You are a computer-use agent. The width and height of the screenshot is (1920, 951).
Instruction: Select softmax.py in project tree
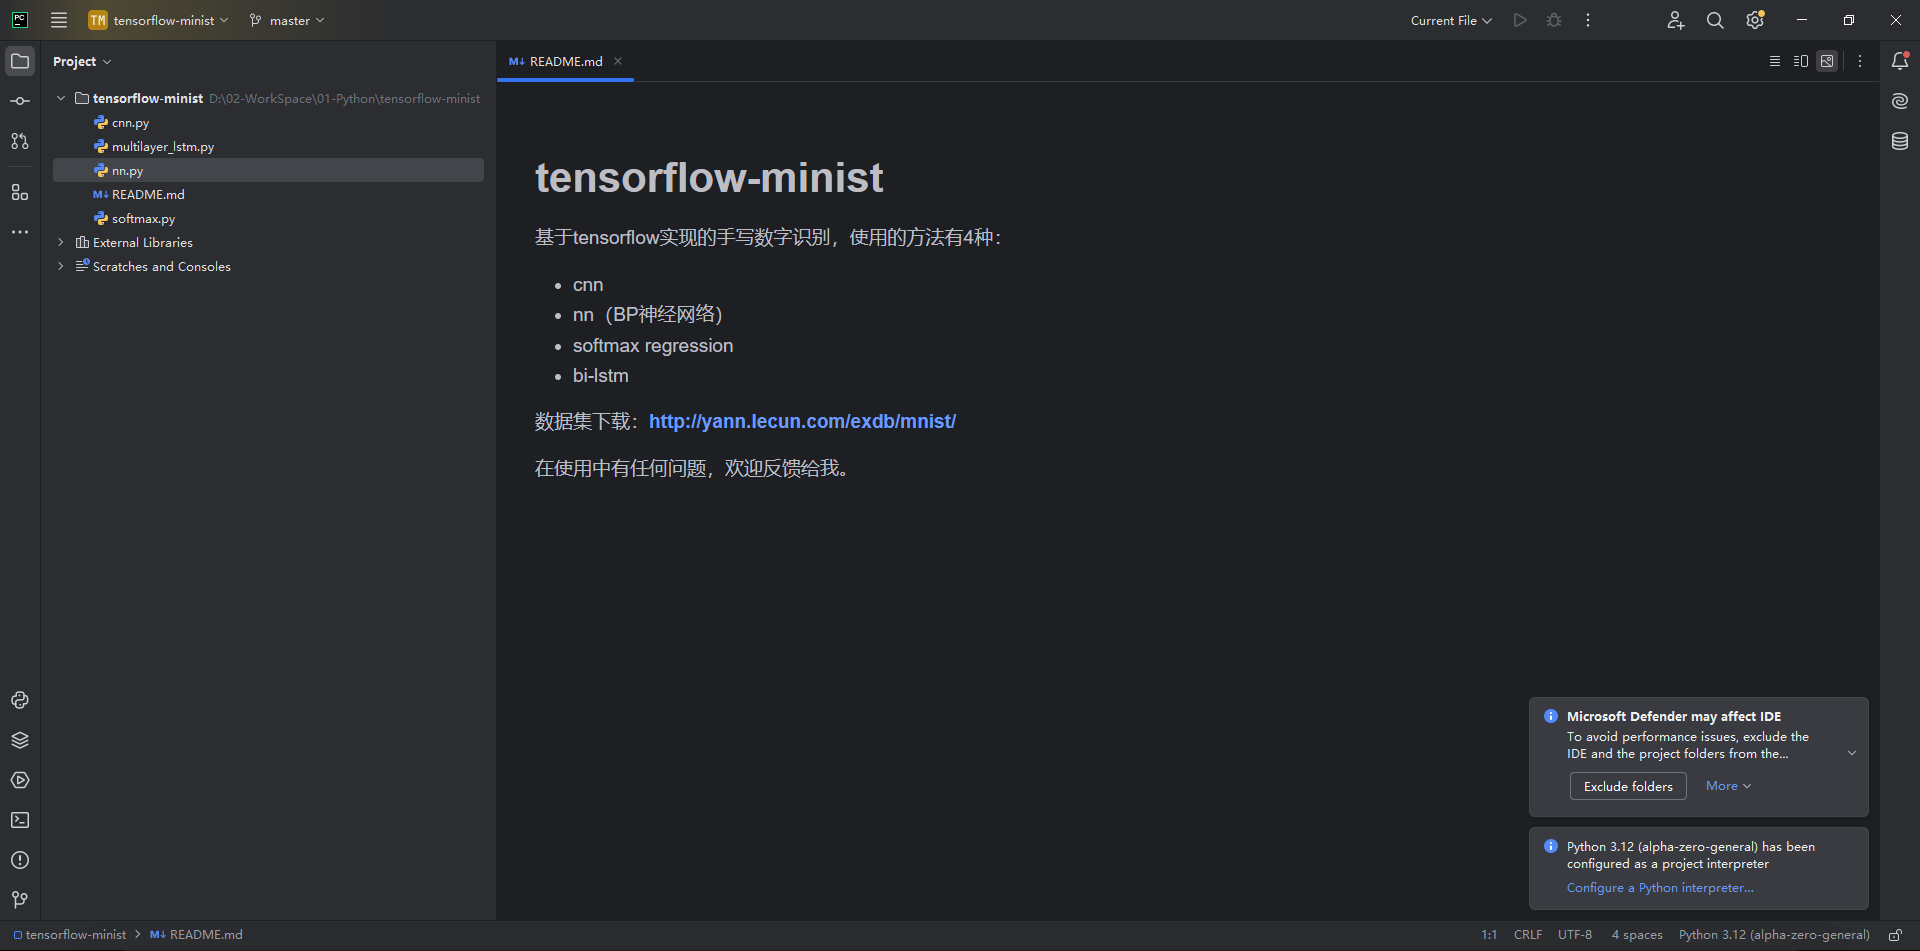point(268,218)
